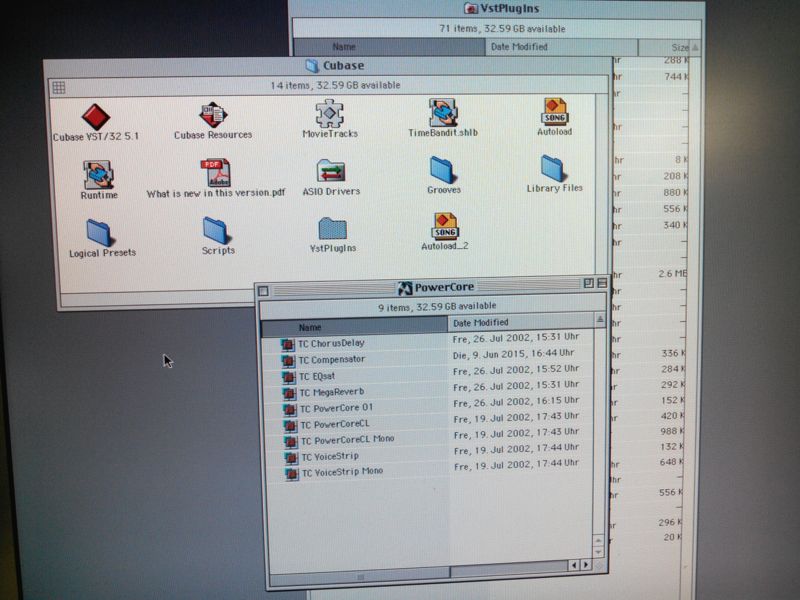Image resolution: width=800 pixels, height=600 pixels.
Task: Click the TC VoiceStrip Mono plug-in icon
Action: [x=292, y=474]
